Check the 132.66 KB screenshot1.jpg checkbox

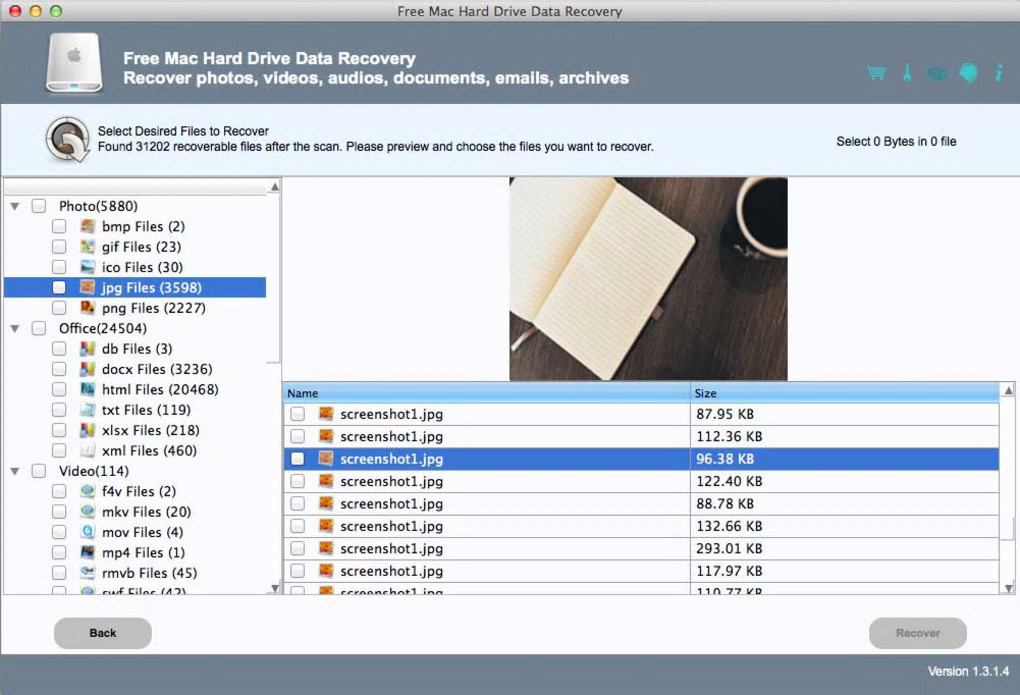click(297, 526)
